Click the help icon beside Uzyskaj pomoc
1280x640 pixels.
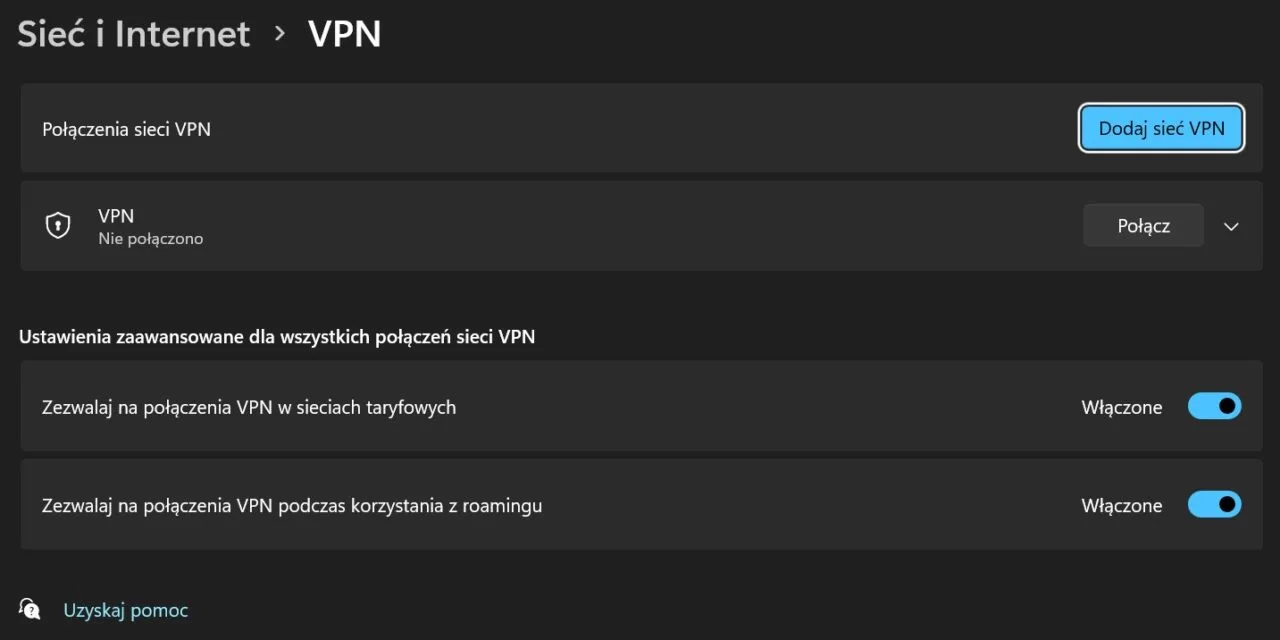point(30,609)
